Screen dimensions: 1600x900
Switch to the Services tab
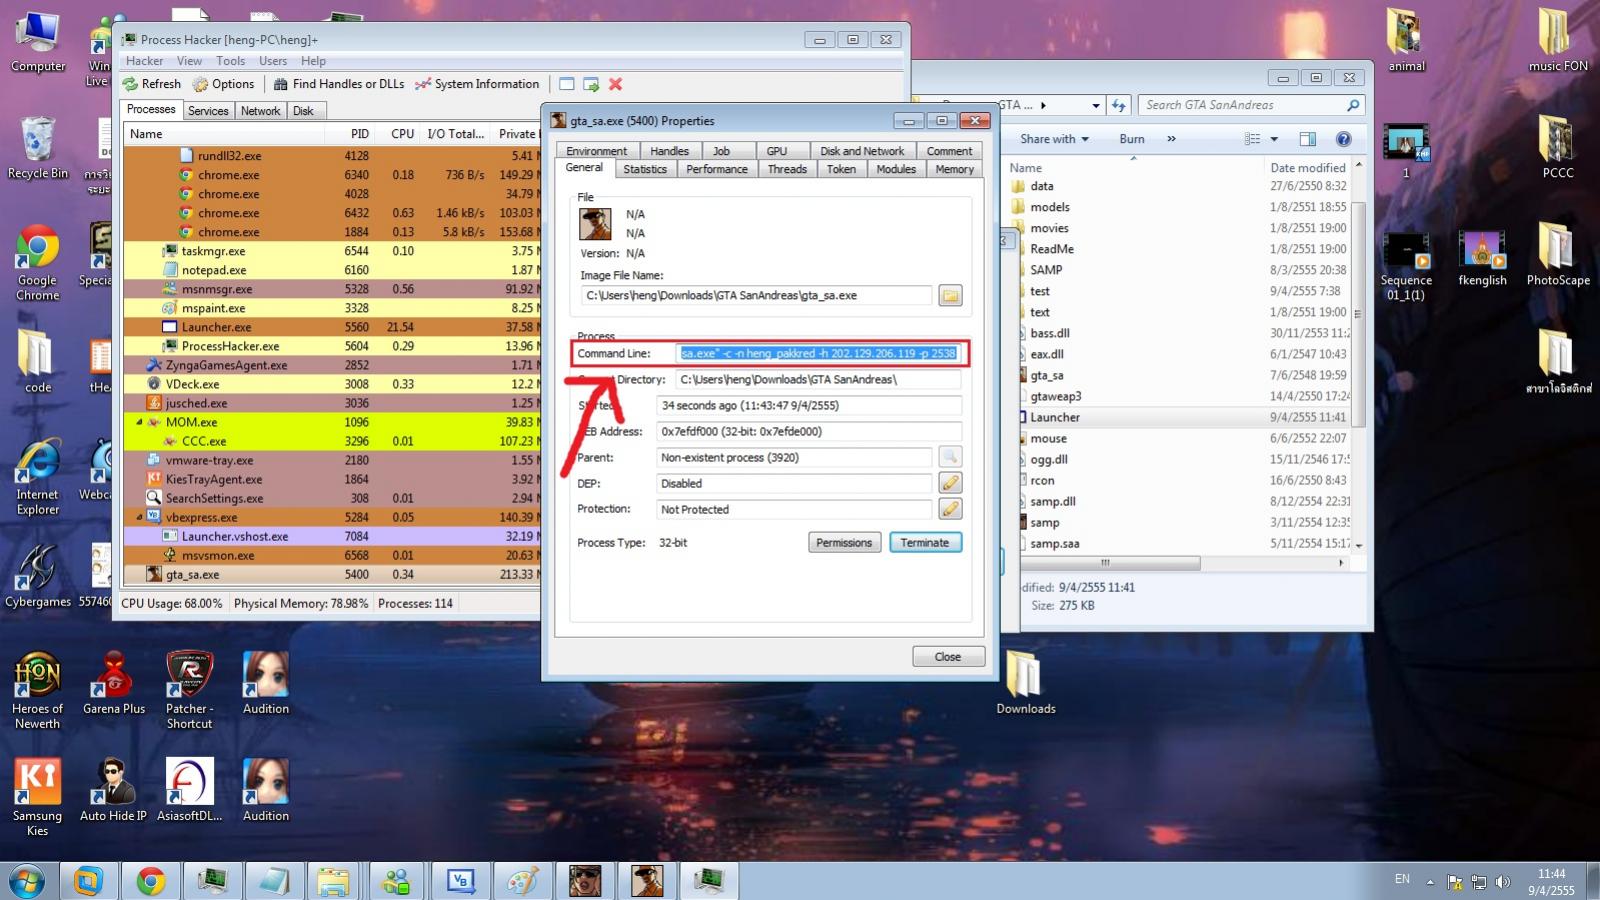click(x=208, y=111)
